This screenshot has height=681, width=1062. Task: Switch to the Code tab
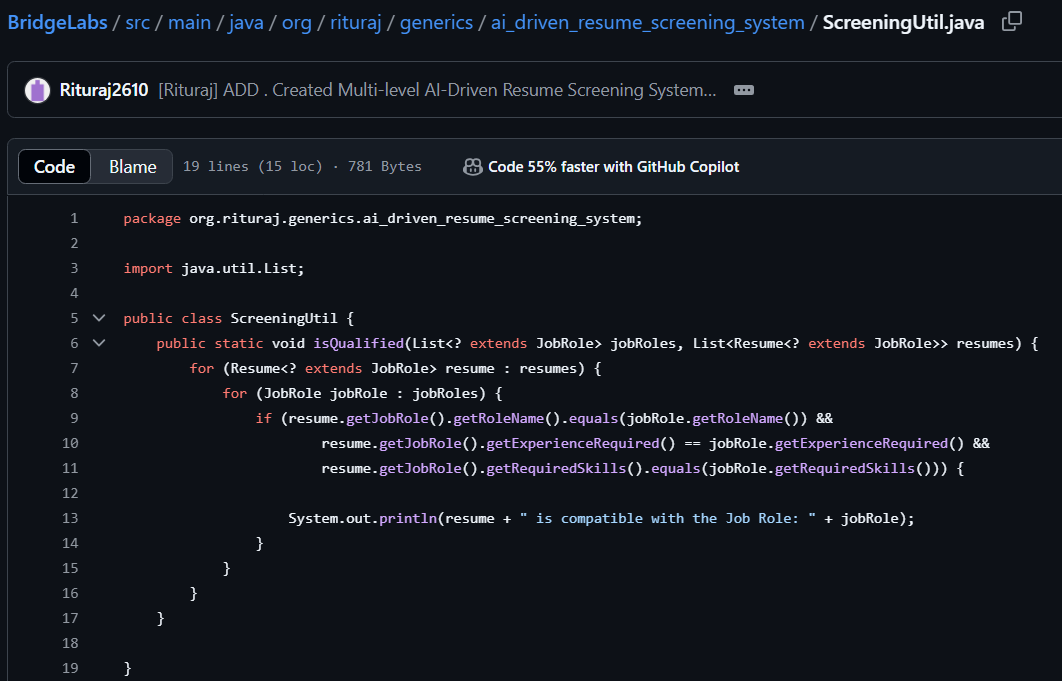coord(54,167)
